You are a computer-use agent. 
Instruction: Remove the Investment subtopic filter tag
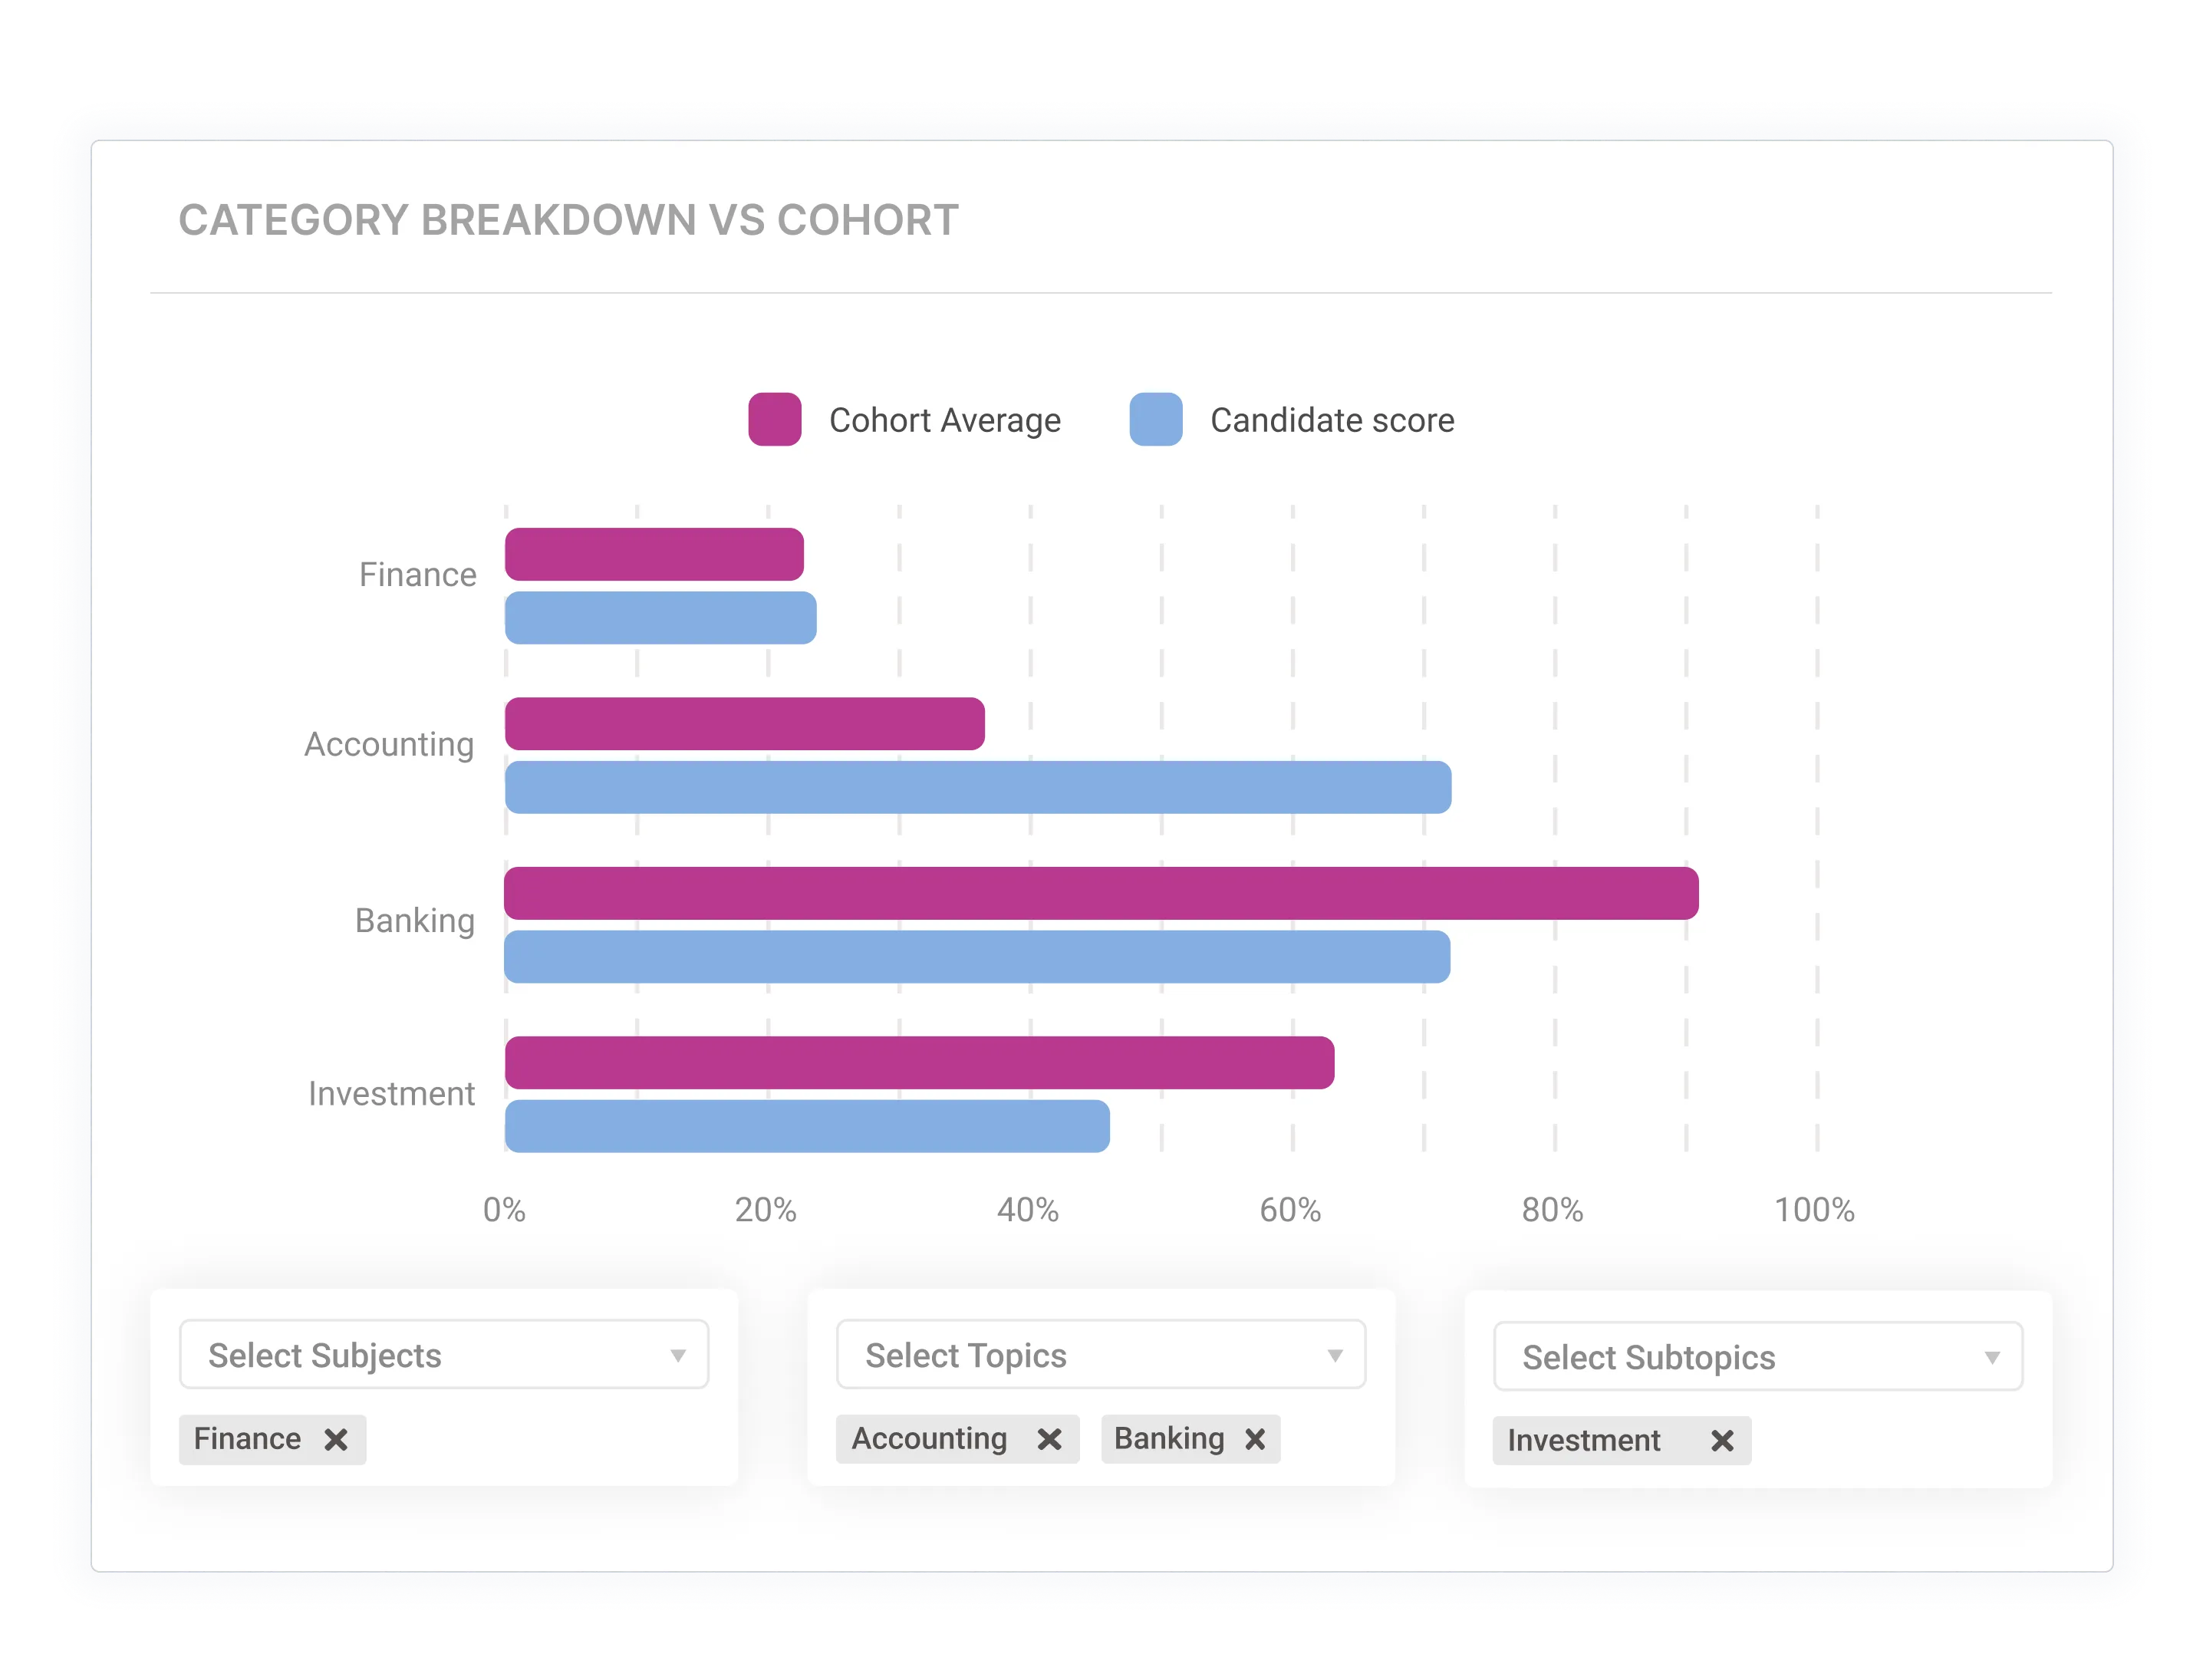(x=1723, y=1441)
